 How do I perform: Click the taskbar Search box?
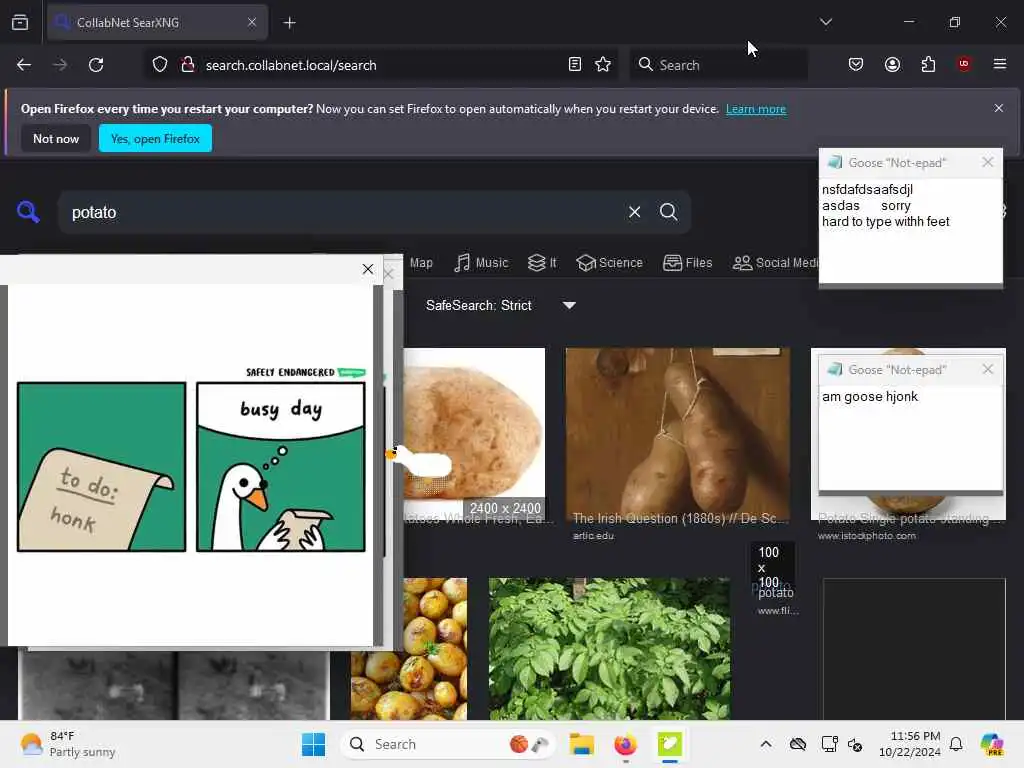(x=447, y=744)
